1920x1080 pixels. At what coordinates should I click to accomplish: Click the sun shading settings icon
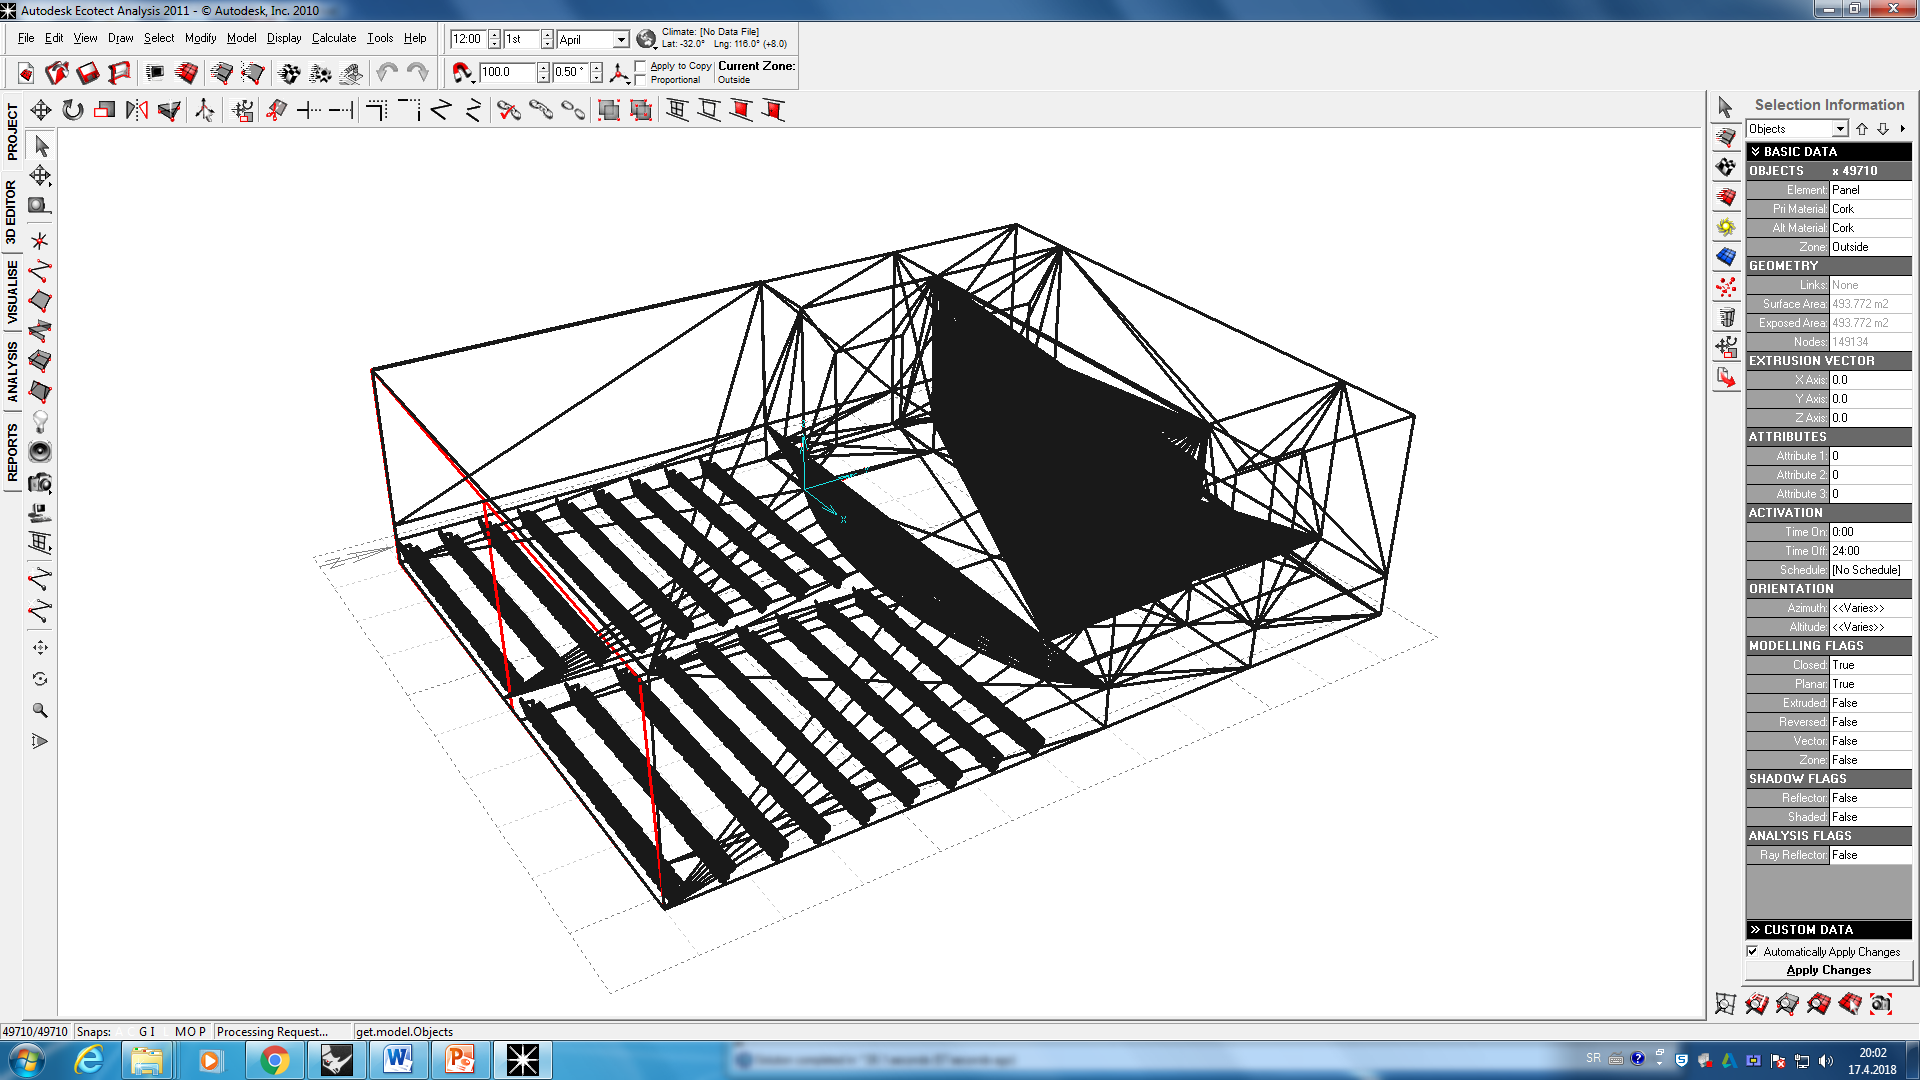[1726, 227]
